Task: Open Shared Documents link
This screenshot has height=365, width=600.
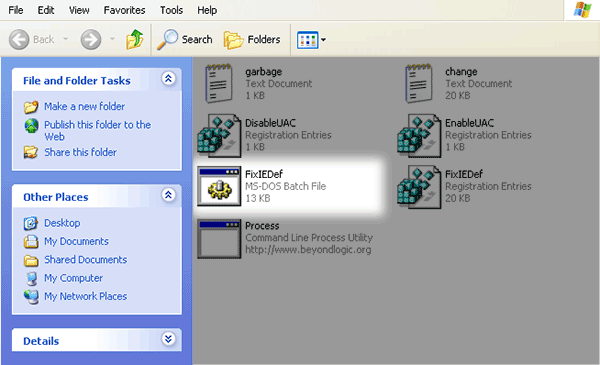Action: [85, 260]
